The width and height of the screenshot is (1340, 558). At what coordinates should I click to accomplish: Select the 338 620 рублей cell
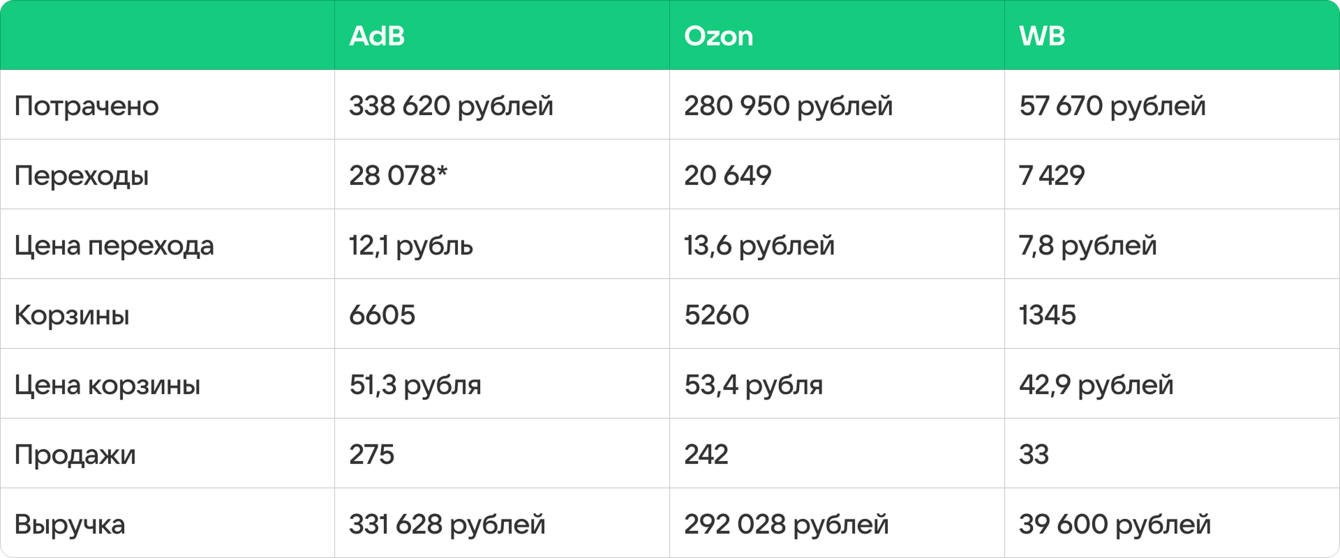[451, 106]
